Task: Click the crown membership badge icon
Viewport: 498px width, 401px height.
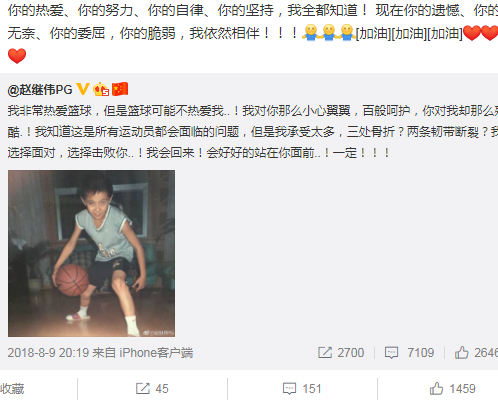Action: [x=101, y=89]
